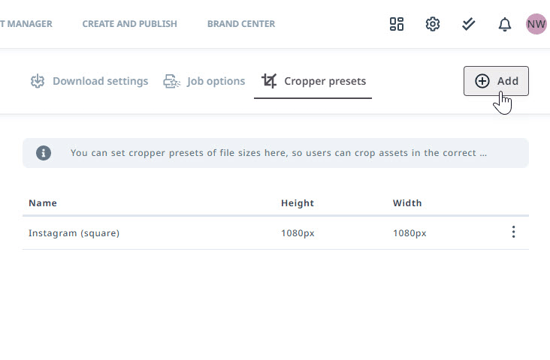Open the settings gear icon
550x360 pixels.
[x=432, y=24]
